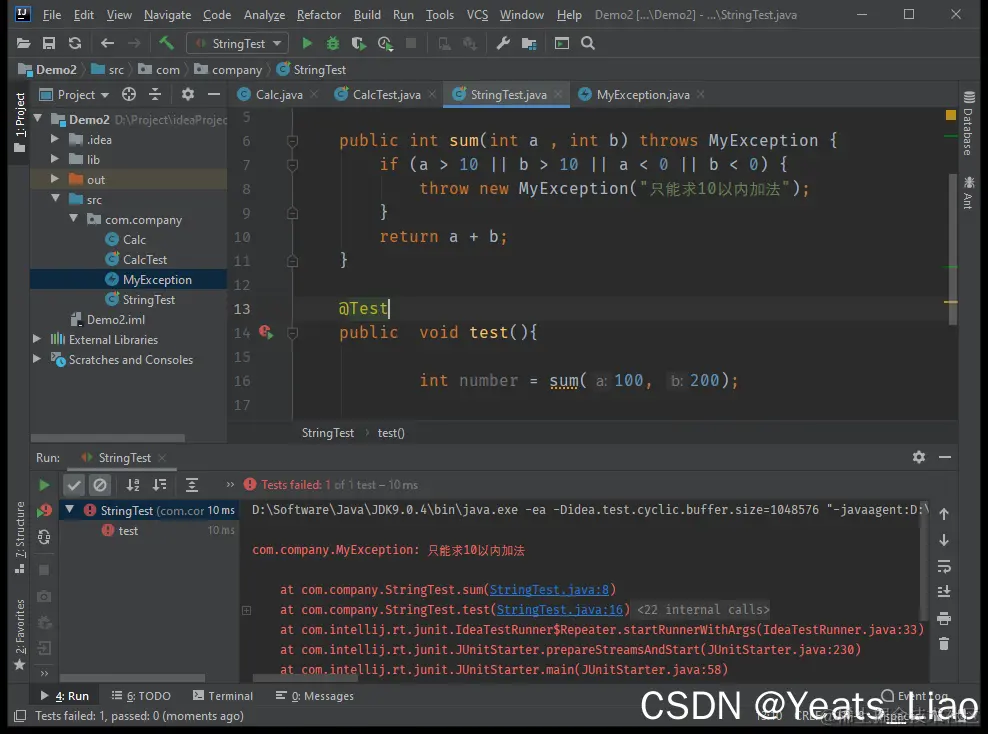The width and height of the screenshot is (988, 734).
Task: Open the VCS menu
Action: (477, 14)
